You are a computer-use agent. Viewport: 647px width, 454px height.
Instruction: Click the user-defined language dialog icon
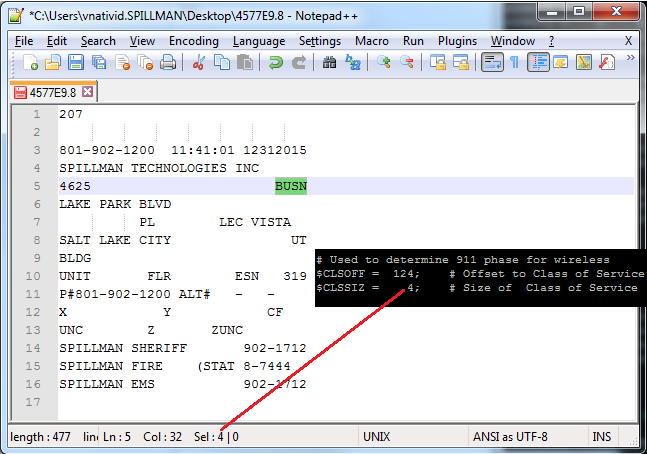click(x=561, y=63)
